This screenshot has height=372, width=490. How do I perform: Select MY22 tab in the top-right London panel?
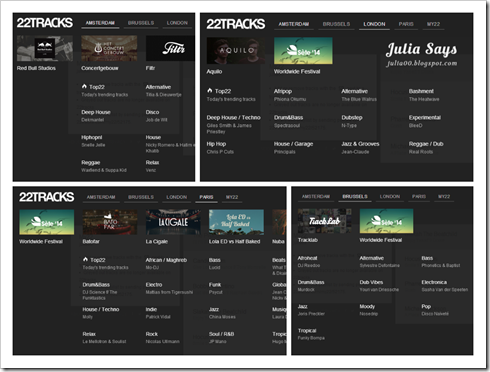pyautogui.click(x=433, y=24)
